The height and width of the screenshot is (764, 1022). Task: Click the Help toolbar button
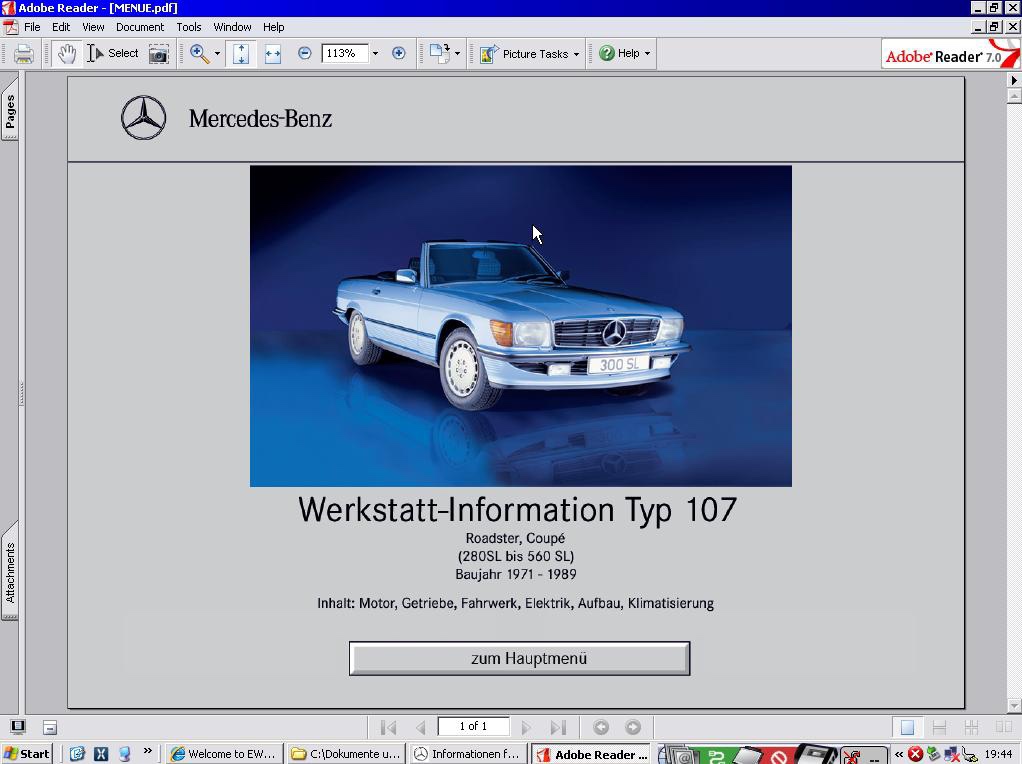(x=619, y=53)
